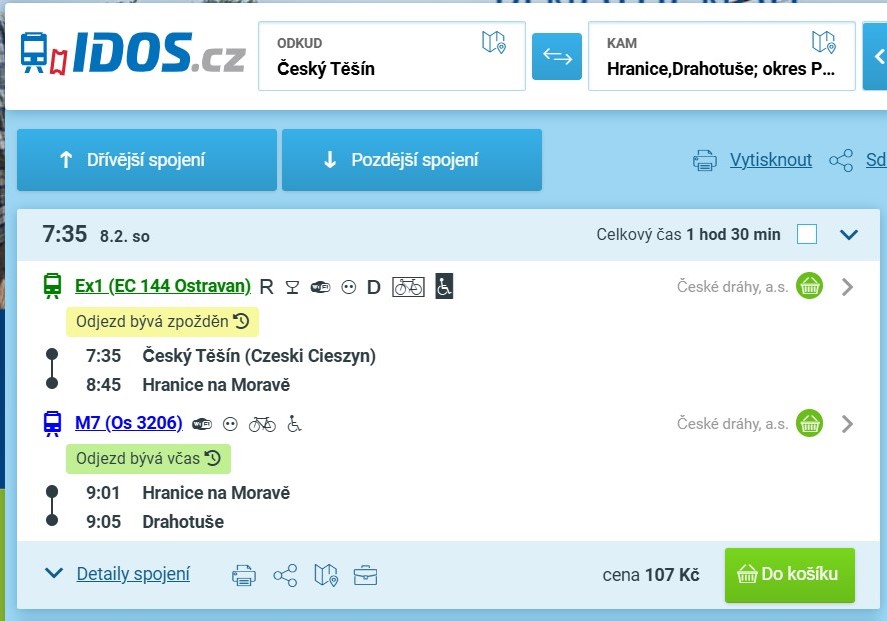Click blue train icon for M7
The width and height of the screenshot is (887, 621).
tap(53, 423)
